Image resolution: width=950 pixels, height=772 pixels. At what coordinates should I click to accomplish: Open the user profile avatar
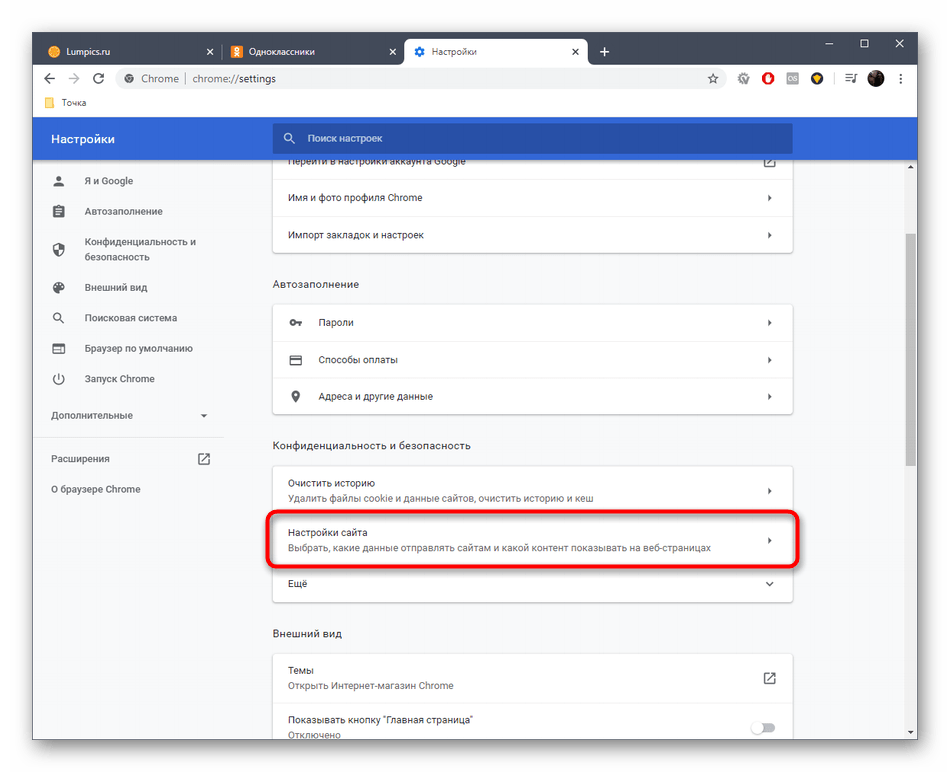click(x=876, y=79)
